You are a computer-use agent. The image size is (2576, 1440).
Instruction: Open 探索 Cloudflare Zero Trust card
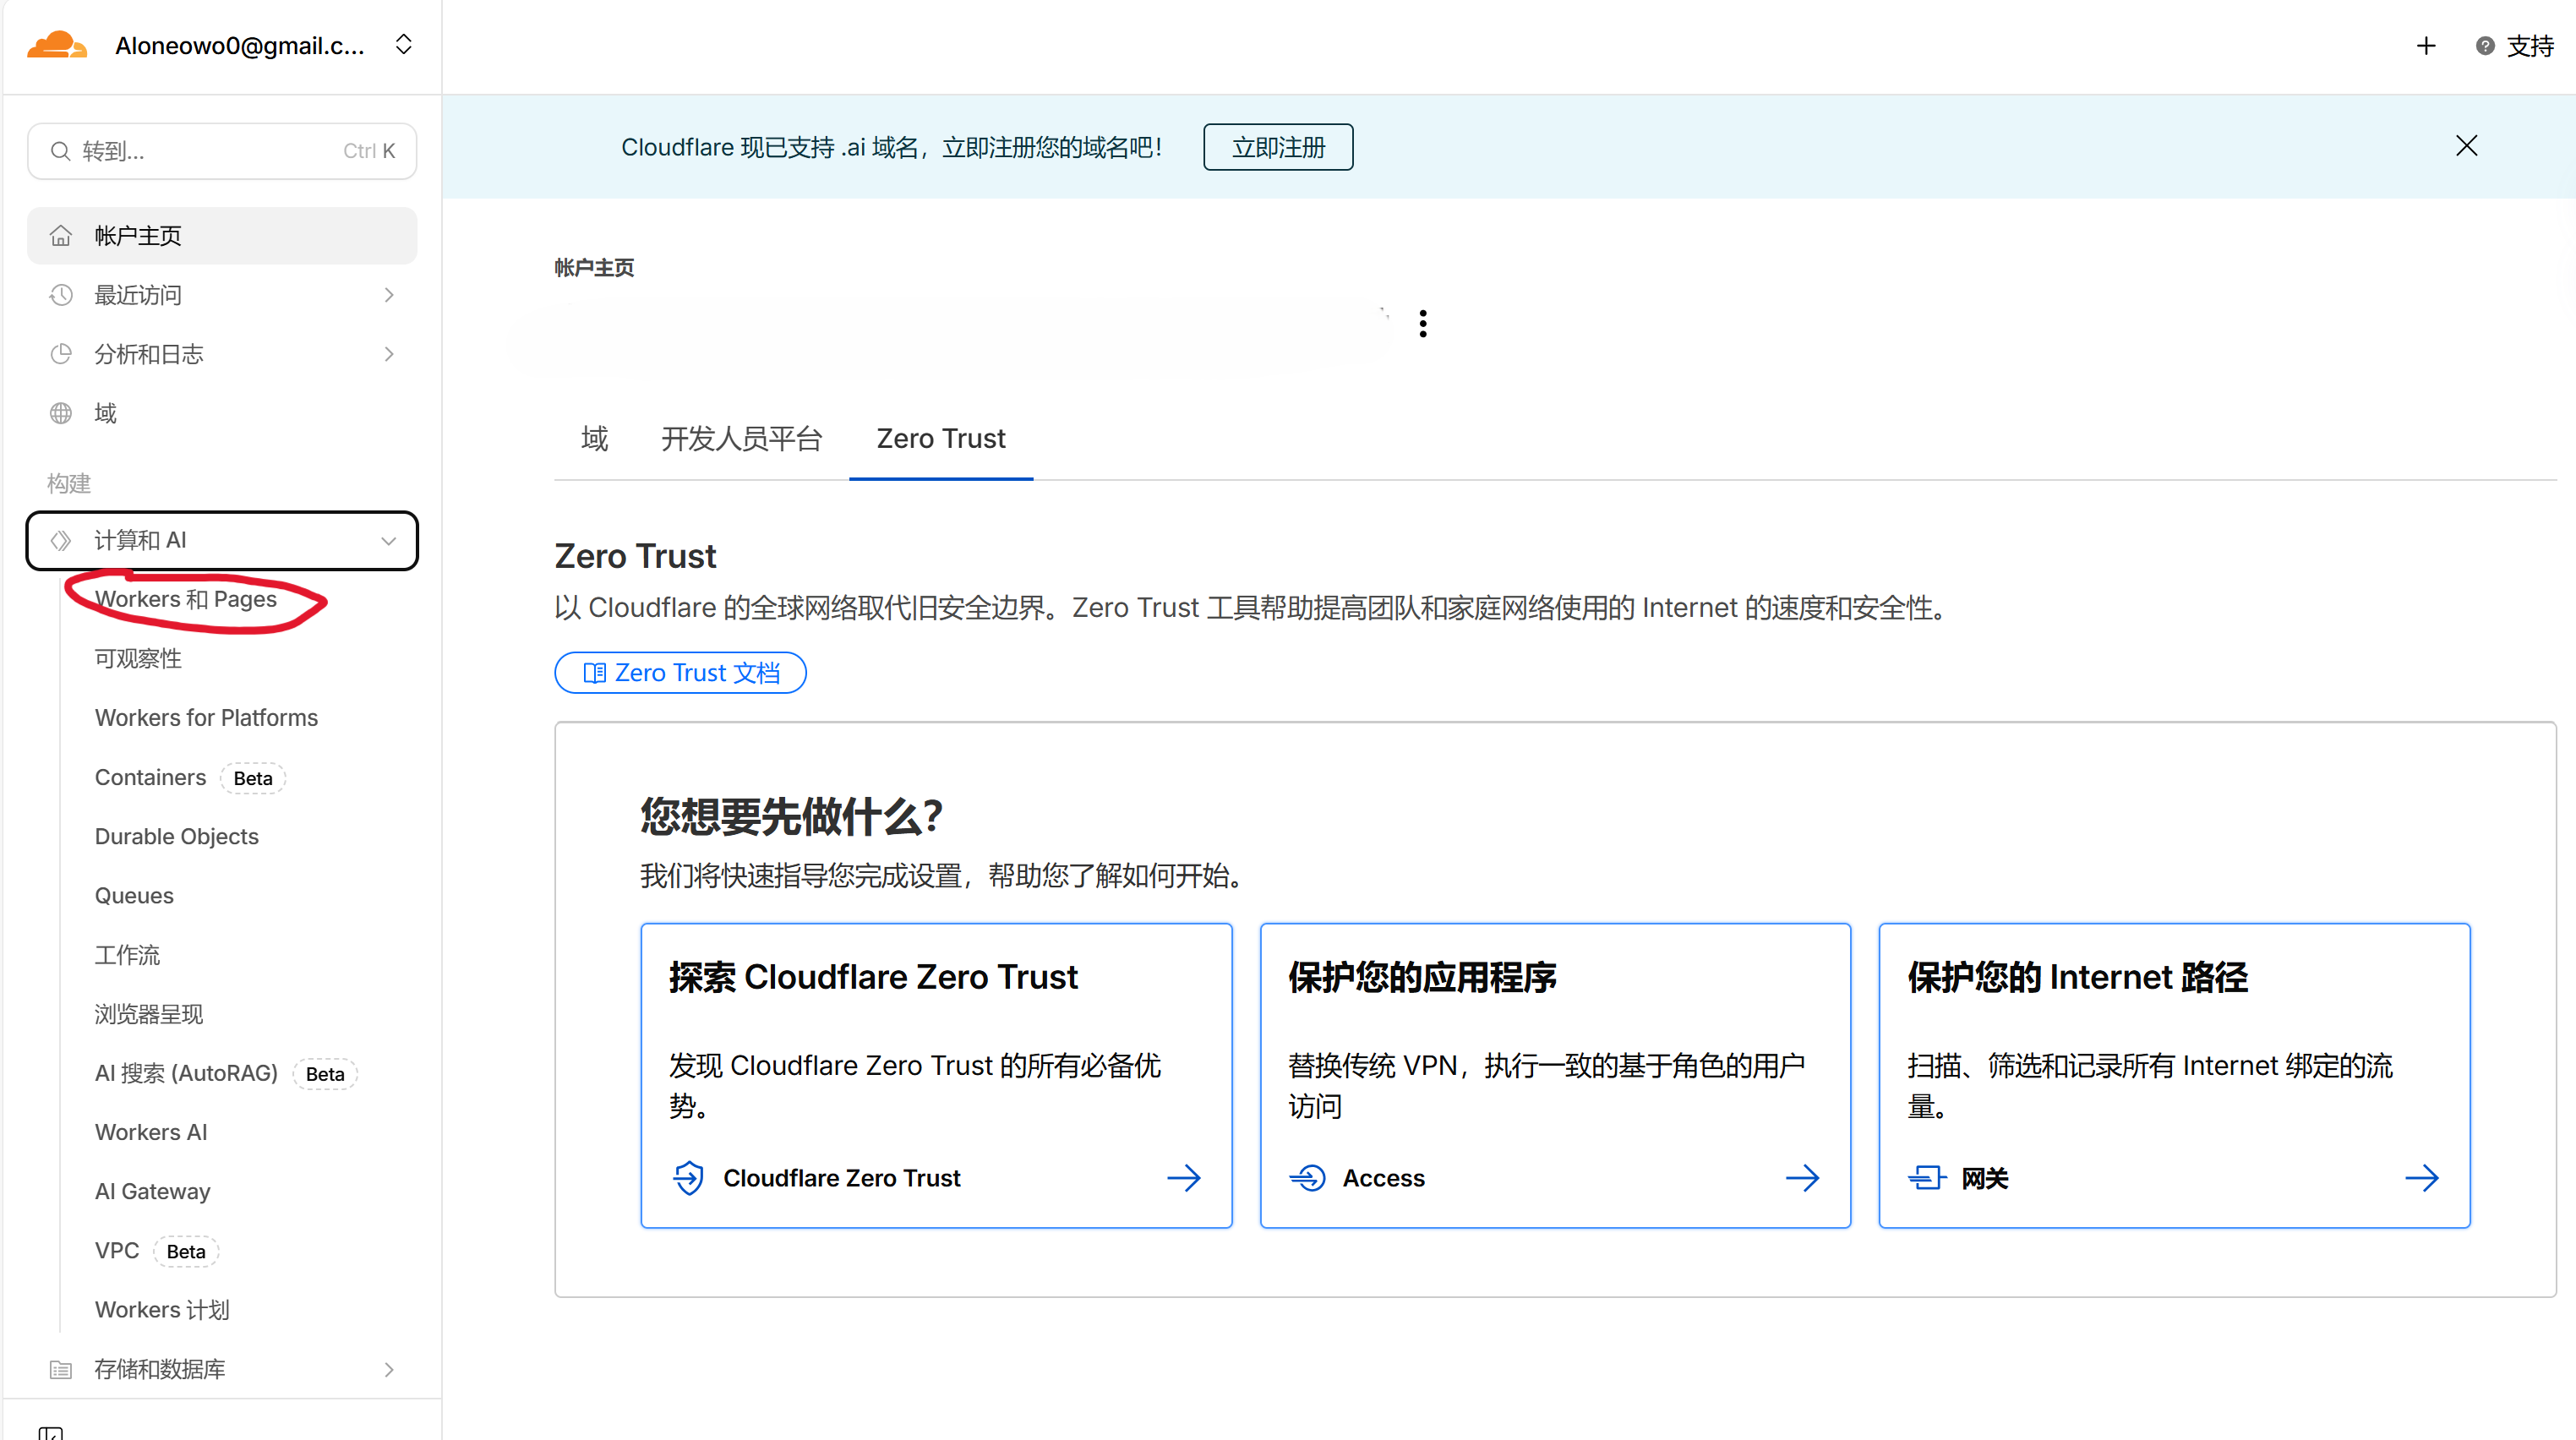tap(936, 1075)
